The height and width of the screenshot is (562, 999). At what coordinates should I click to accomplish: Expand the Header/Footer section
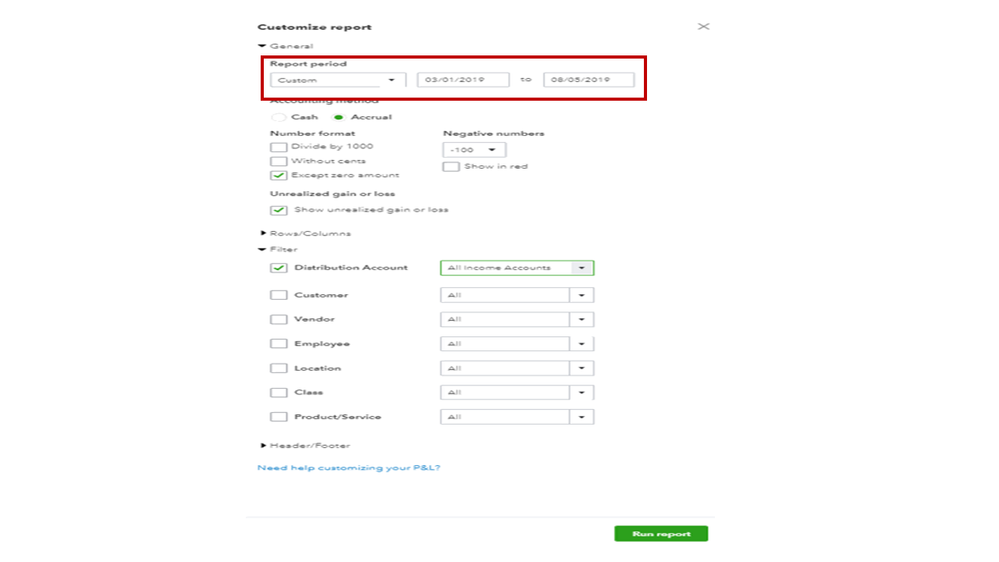pos(264,445)
